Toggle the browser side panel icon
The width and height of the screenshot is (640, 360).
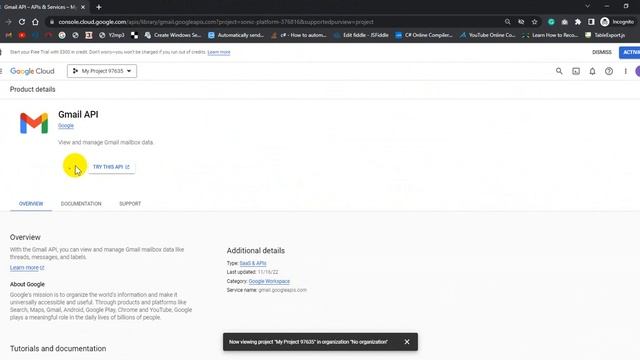591,22
